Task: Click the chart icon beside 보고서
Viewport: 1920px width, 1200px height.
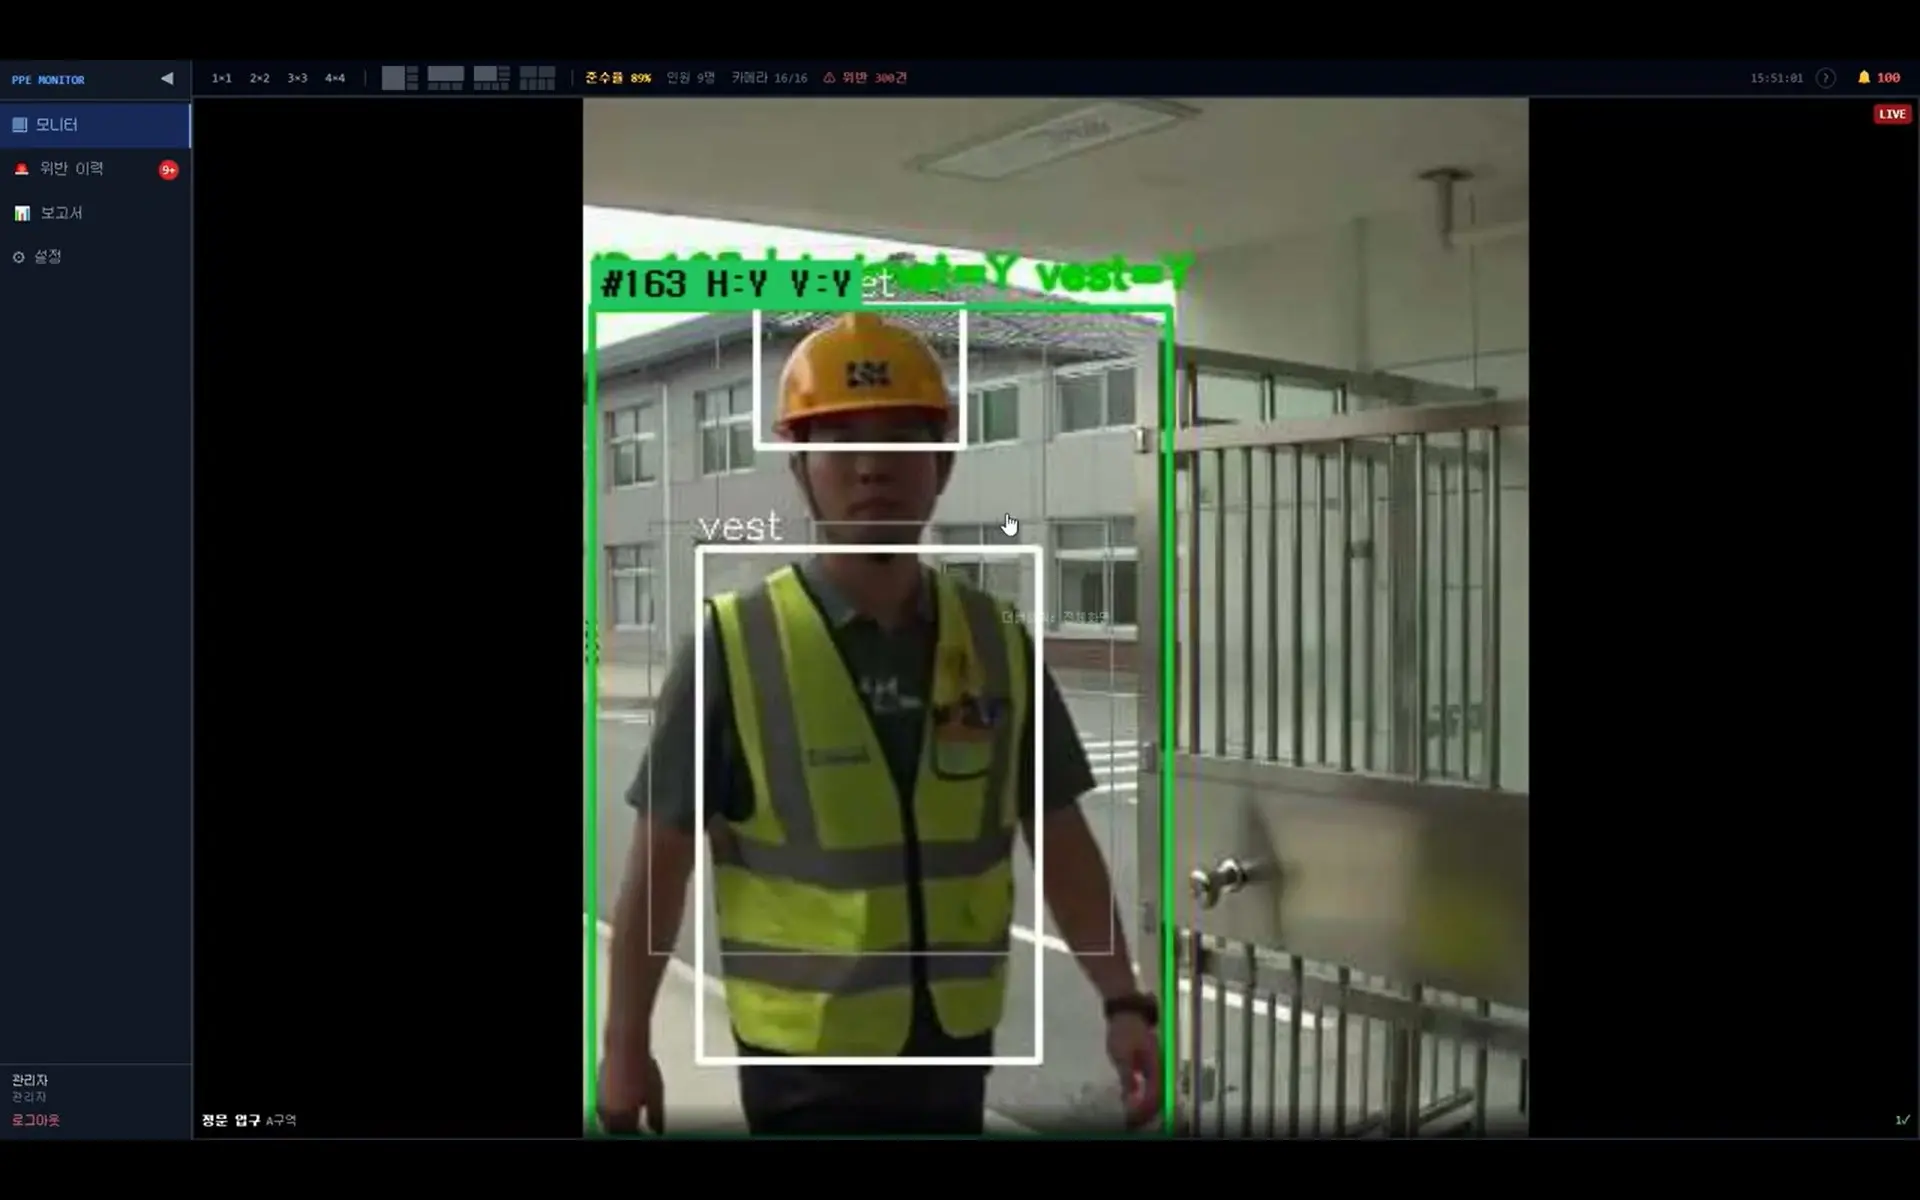Action: [x=22, y=213]
